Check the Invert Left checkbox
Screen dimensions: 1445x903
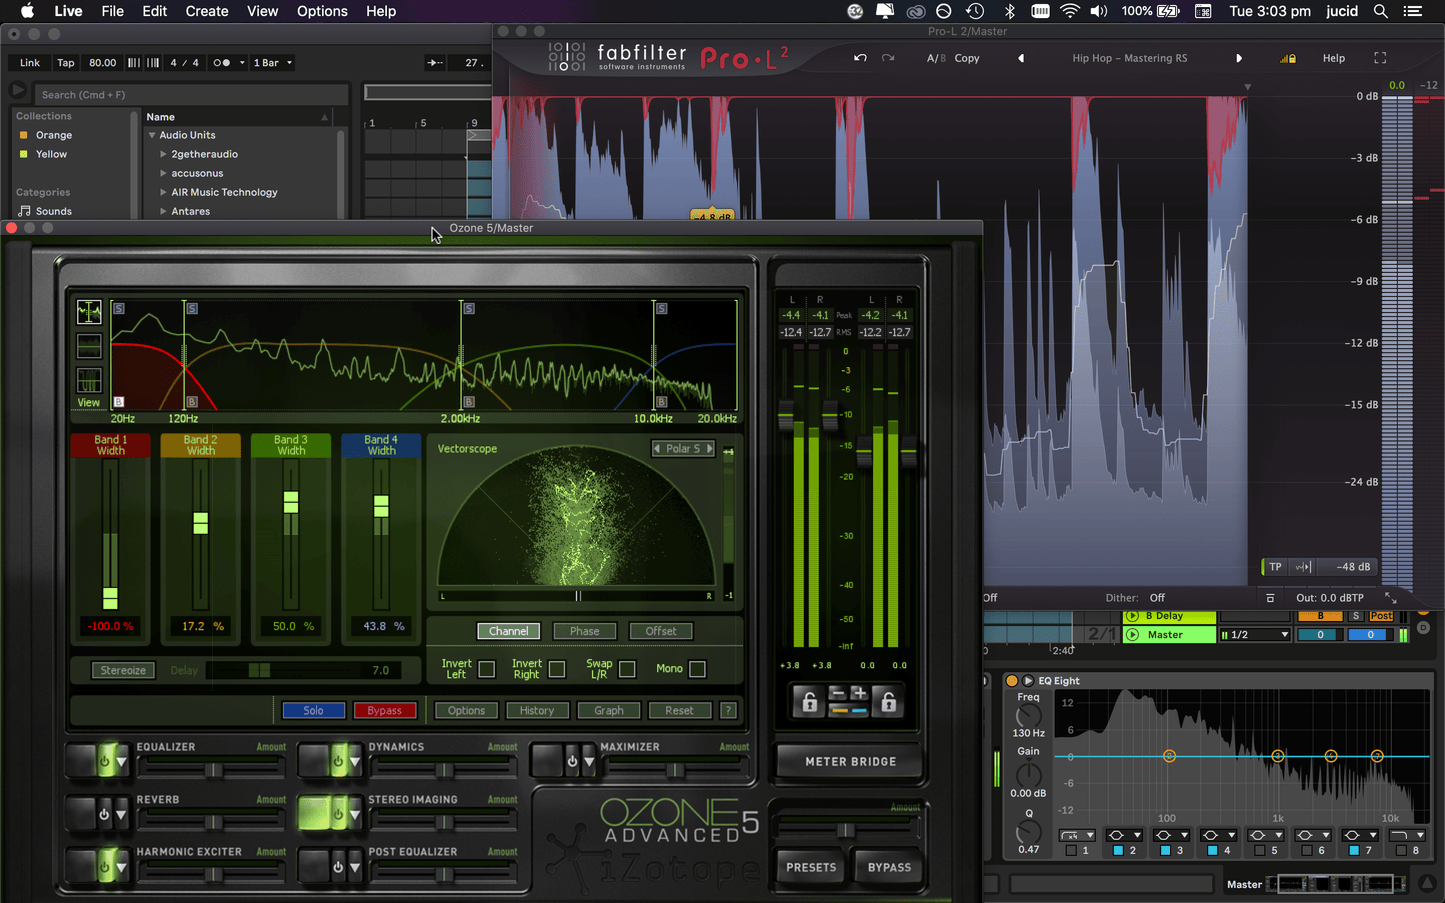coord(489,668)
